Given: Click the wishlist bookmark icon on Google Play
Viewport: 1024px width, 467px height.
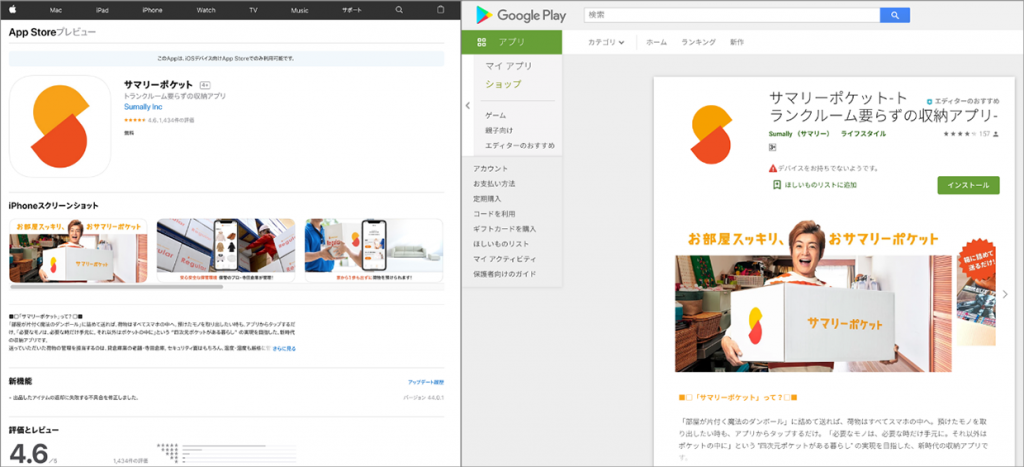Looking at the screenshot, I should point(776,185).
